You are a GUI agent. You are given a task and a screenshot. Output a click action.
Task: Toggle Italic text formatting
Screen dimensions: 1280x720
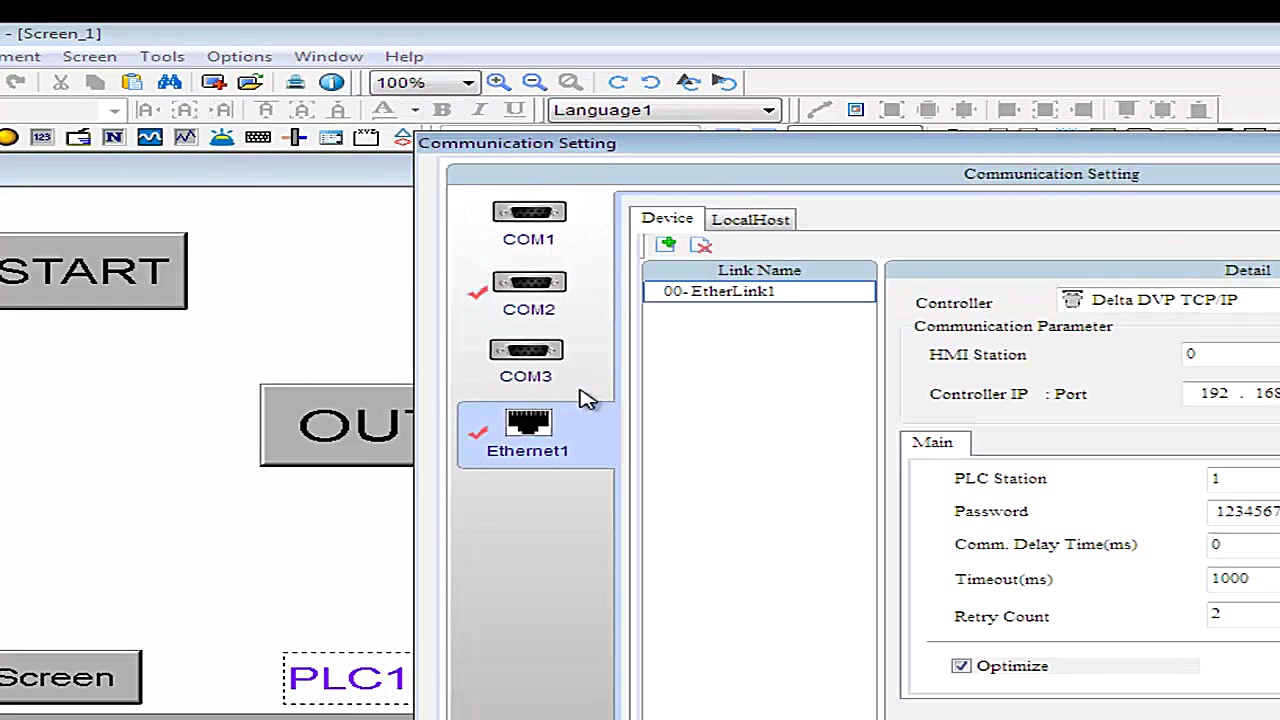[479, 110]
